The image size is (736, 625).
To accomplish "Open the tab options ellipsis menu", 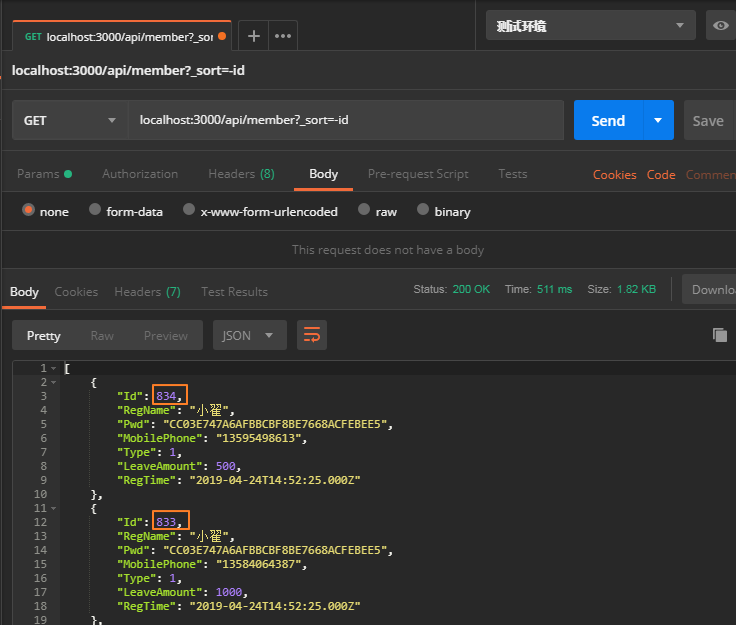I will click(283, 36).
